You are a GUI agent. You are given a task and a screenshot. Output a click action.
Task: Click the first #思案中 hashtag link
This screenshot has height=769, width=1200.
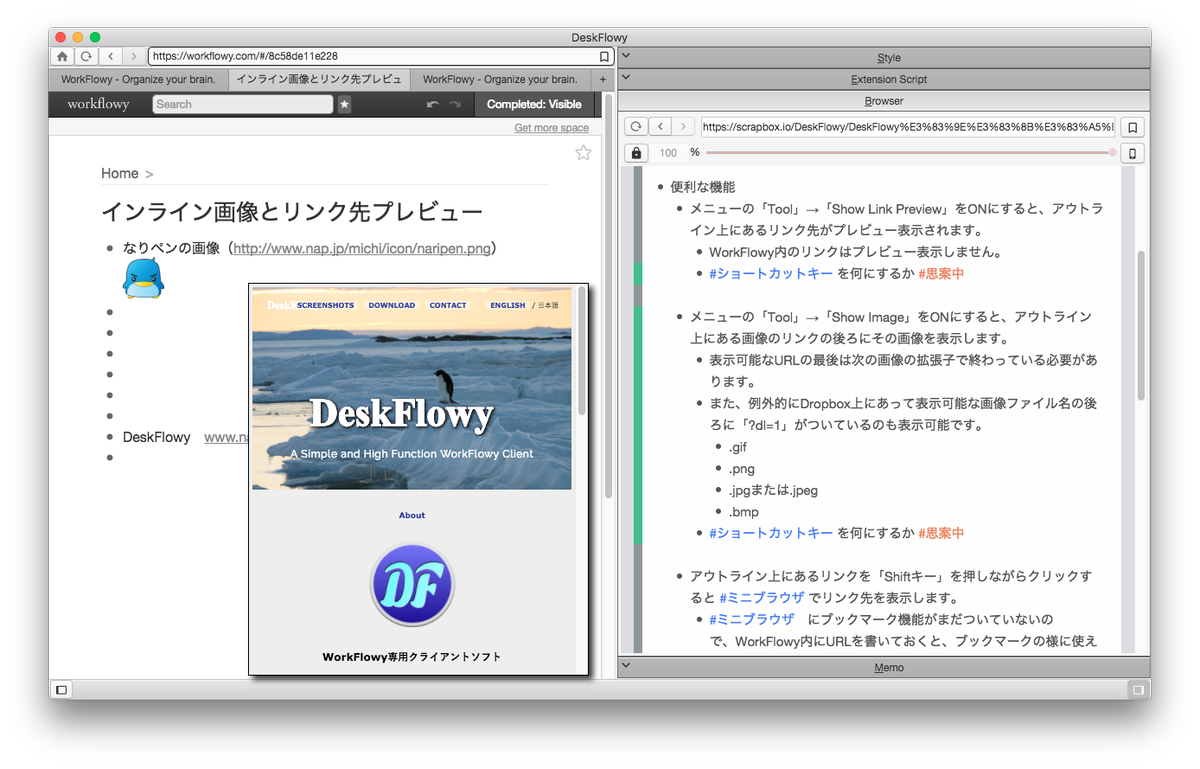tap(941, 273)
